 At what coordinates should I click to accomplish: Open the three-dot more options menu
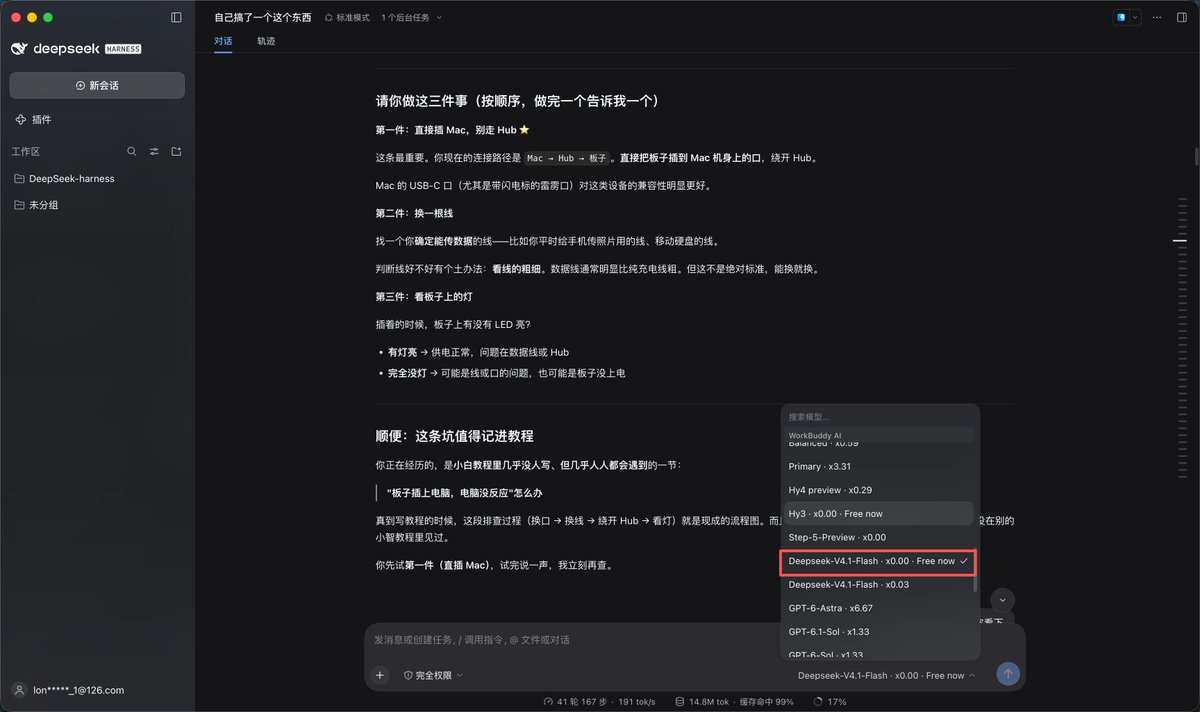pos(1157,17)
